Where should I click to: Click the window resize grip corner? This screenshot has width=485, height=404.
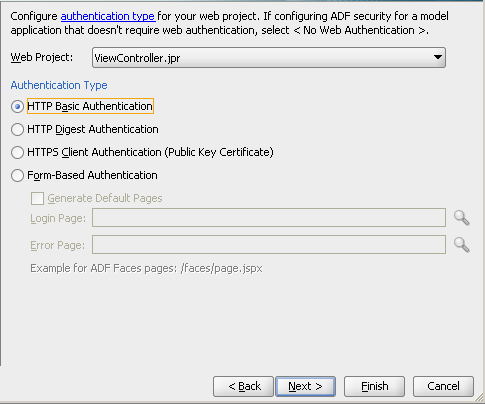pyautogui.click(x=479, y=397)
